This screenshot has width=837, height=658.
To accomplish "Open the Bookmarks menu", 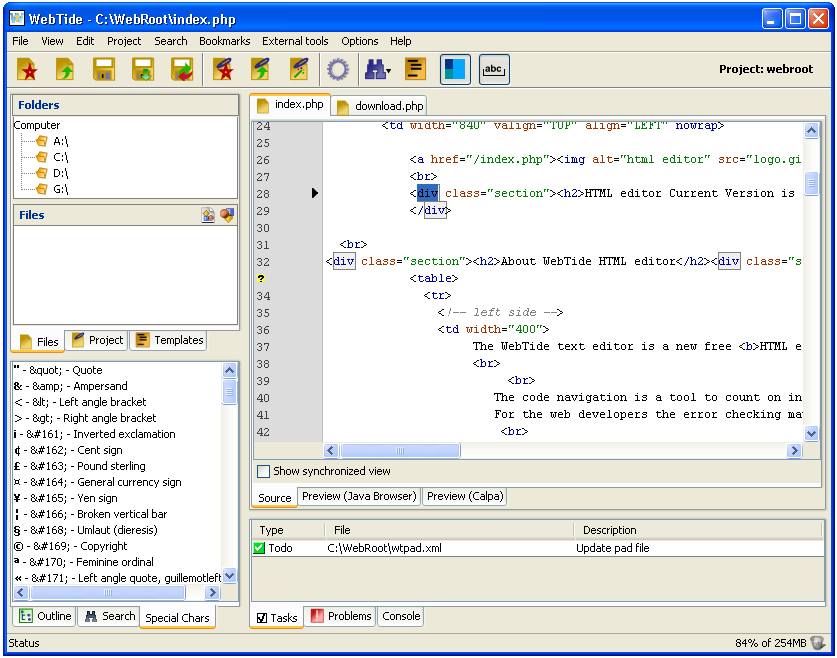I will (225, 41).
